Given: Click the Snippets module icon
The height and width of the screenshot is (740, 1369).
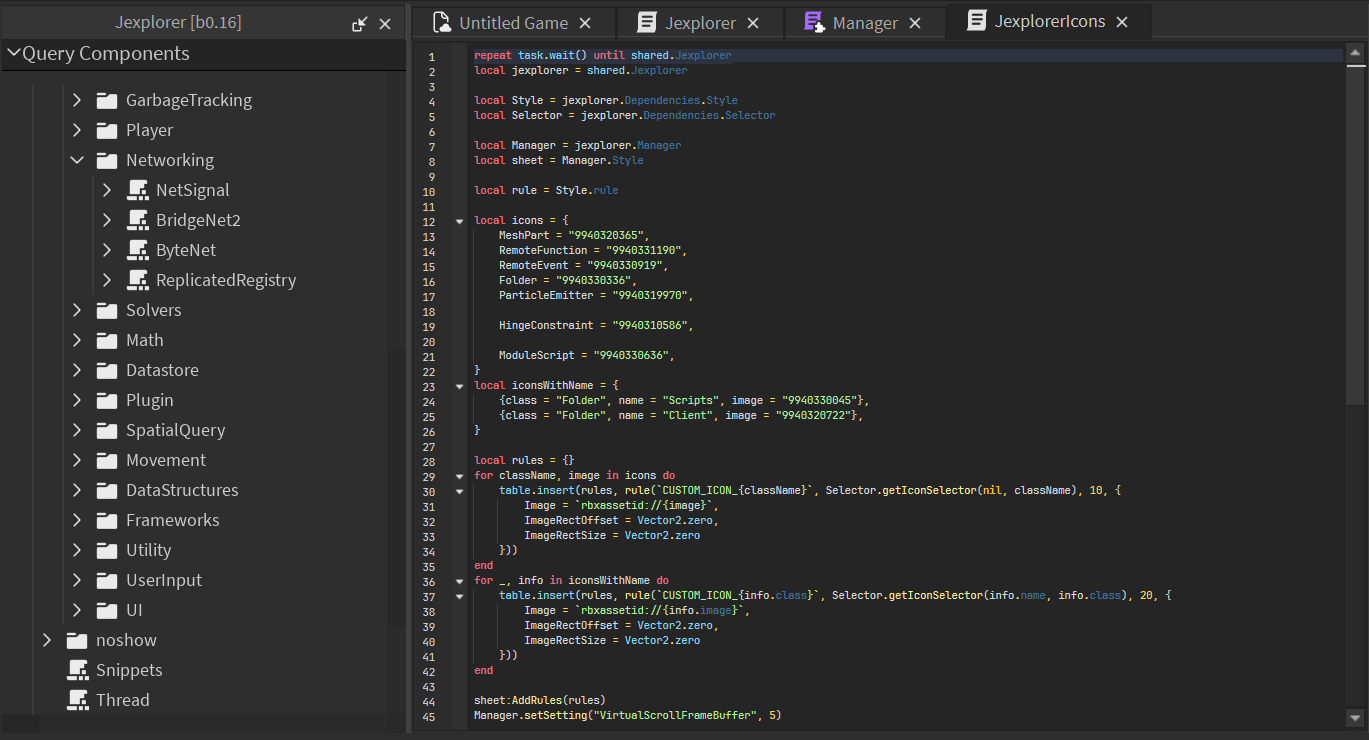Looking at the screenshot, I should pyautogui.click(x=78, y=670).
